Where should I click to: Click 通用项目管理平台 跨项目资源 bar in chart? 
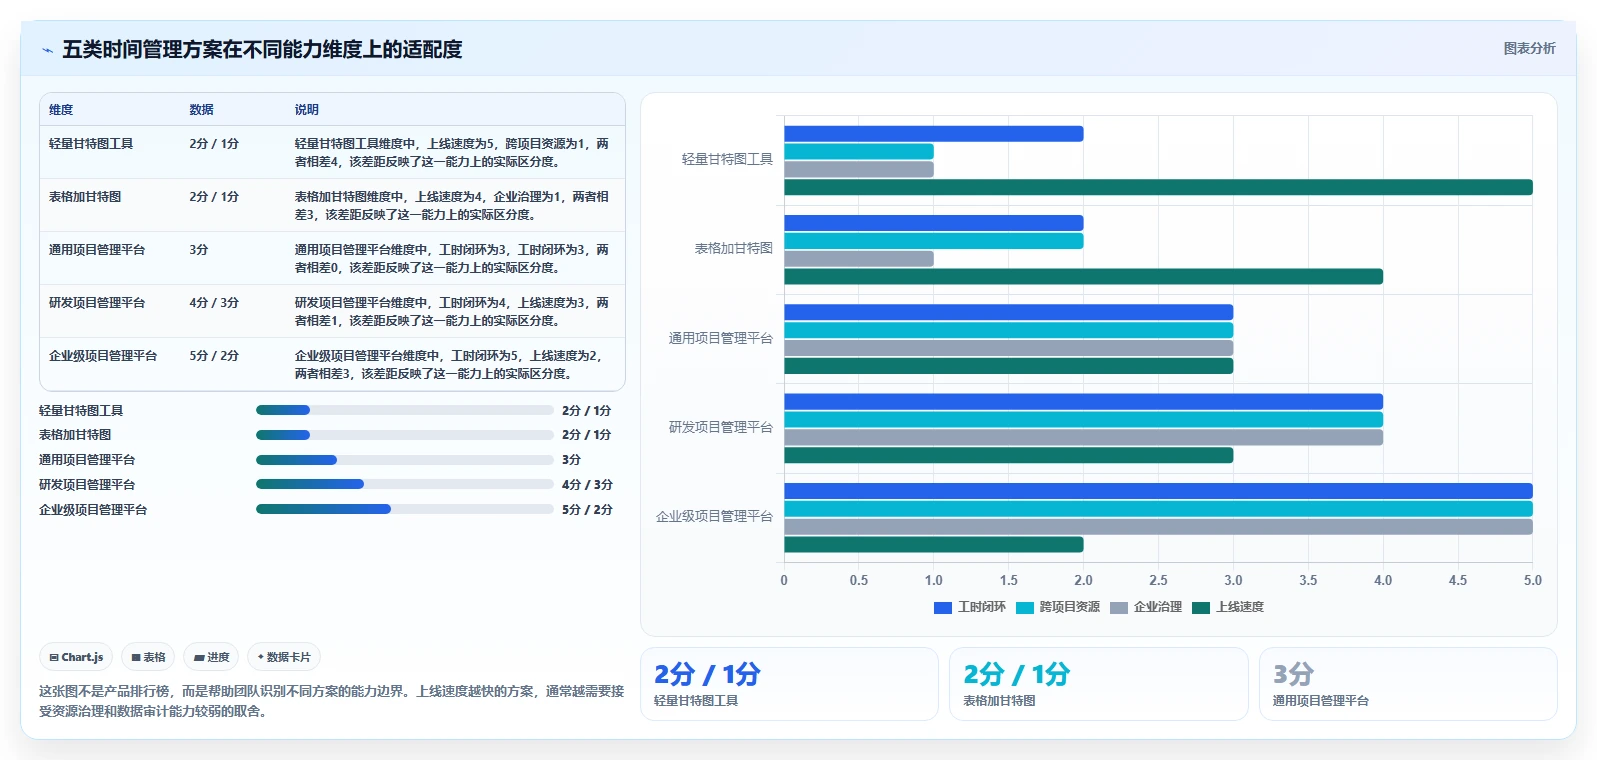point(1008,330)
